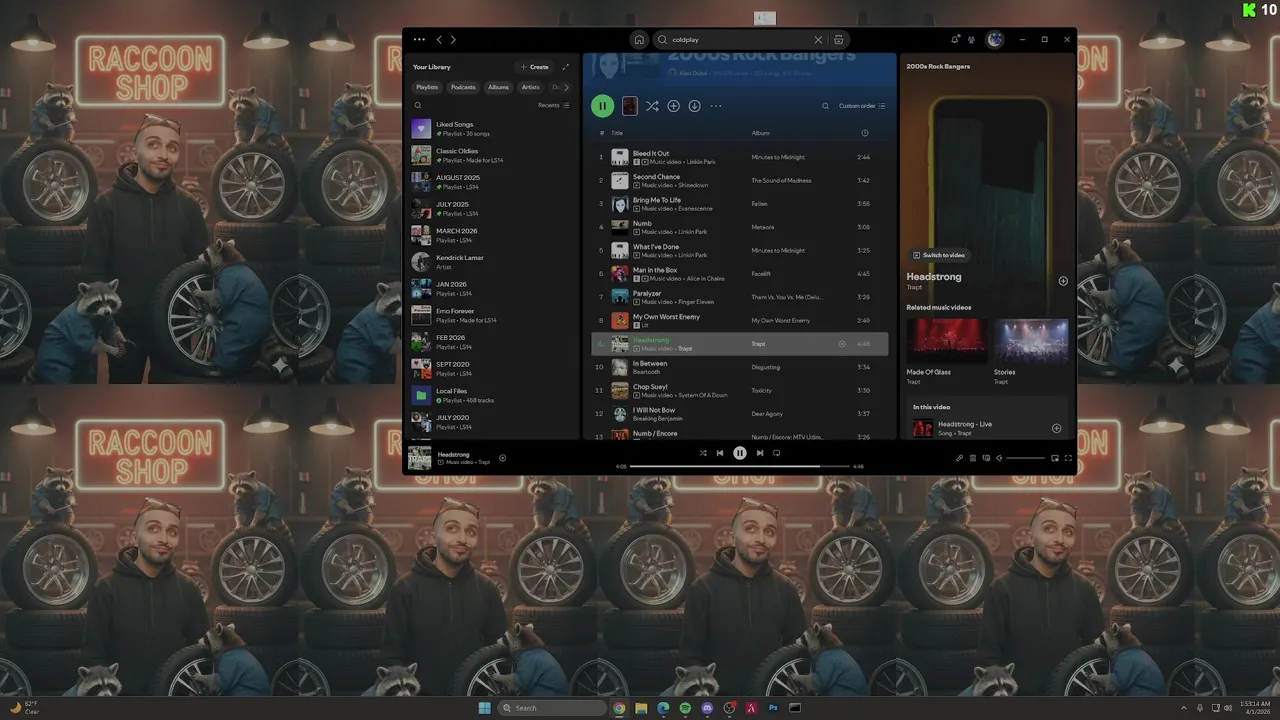Image resolution: width=1280 pixels, height=720 pixels.
Task: Skip to the next track
Action: click(760, 453)
